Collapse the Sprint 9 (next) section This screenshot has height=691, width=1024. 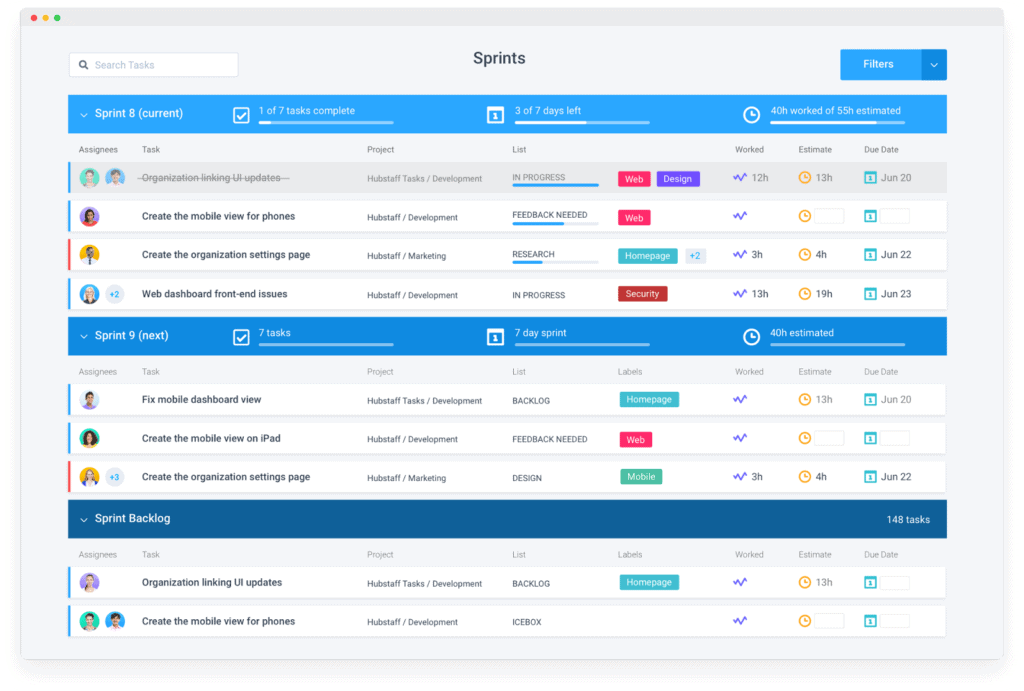click(x=84, y=336)
